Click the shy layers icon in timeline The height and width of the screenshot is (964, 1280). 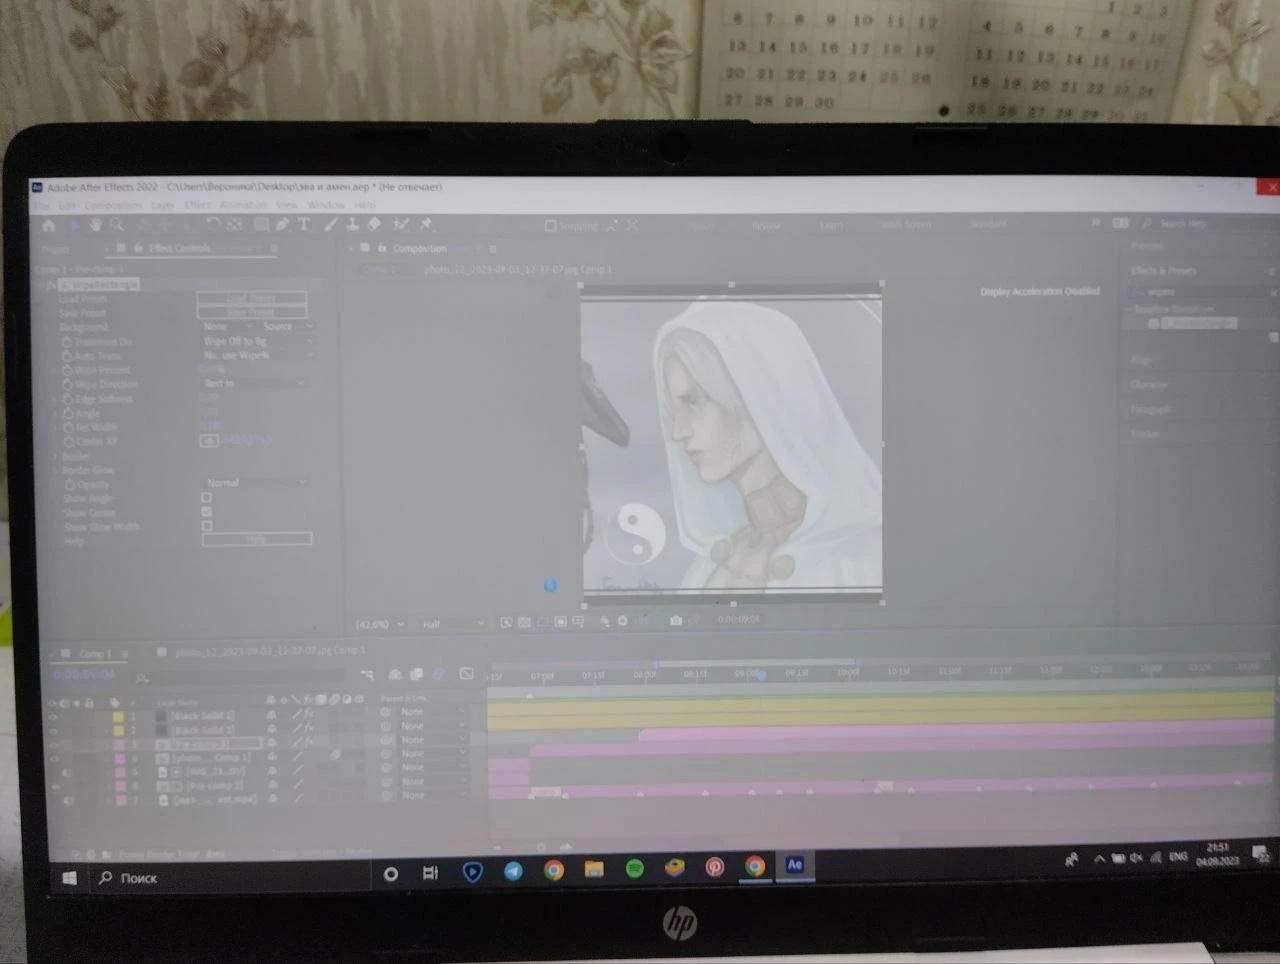tap(395, 675)
